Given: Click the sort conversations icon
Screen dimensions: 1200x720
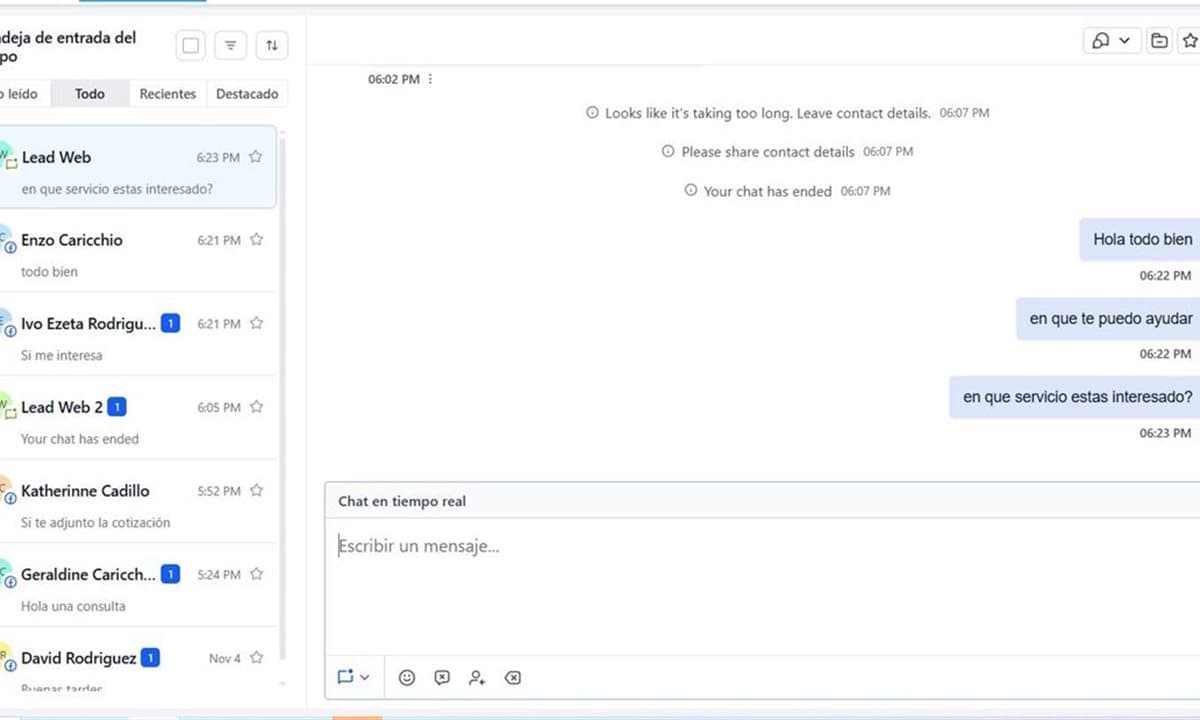Looking at the screenshot, I should 272,45.
